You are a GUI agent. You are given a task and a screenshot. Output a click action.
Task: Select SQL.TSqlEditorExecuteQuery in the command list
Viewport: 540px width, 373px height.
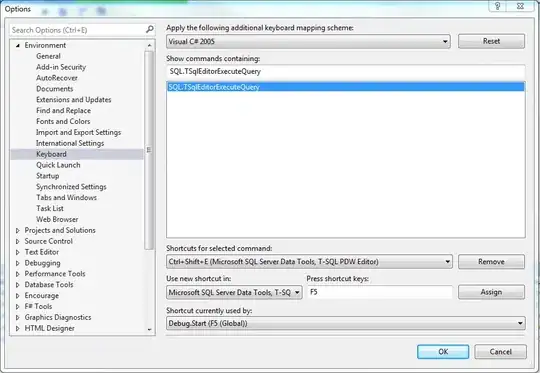346,87
